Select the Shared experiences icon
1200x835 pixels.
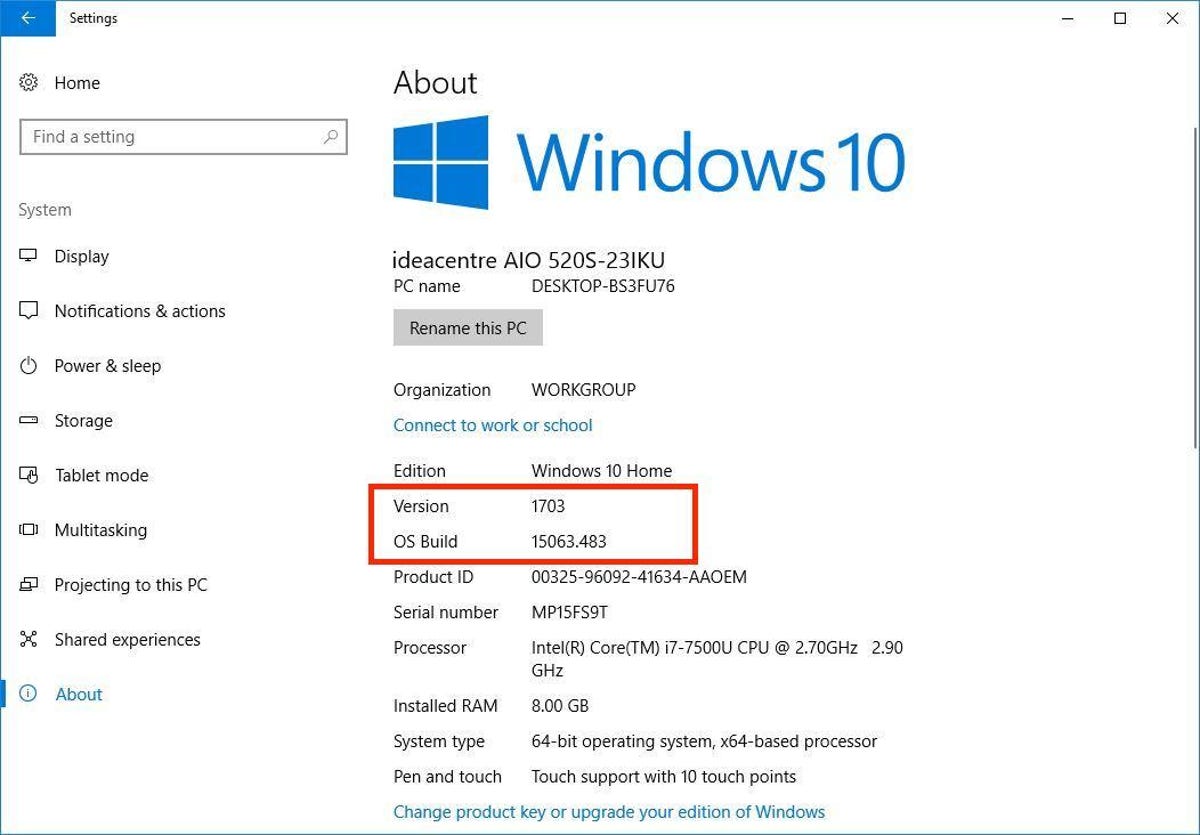[x=30, y=639]
